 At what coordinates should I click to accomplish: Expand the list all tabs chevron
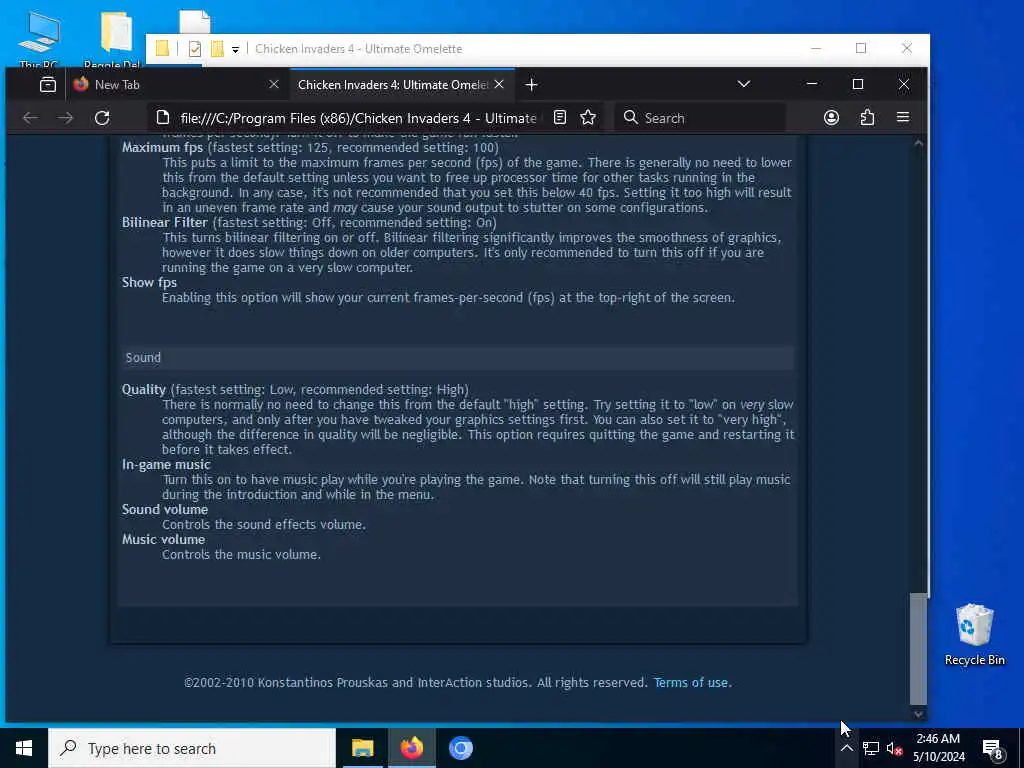coord(743,84)
